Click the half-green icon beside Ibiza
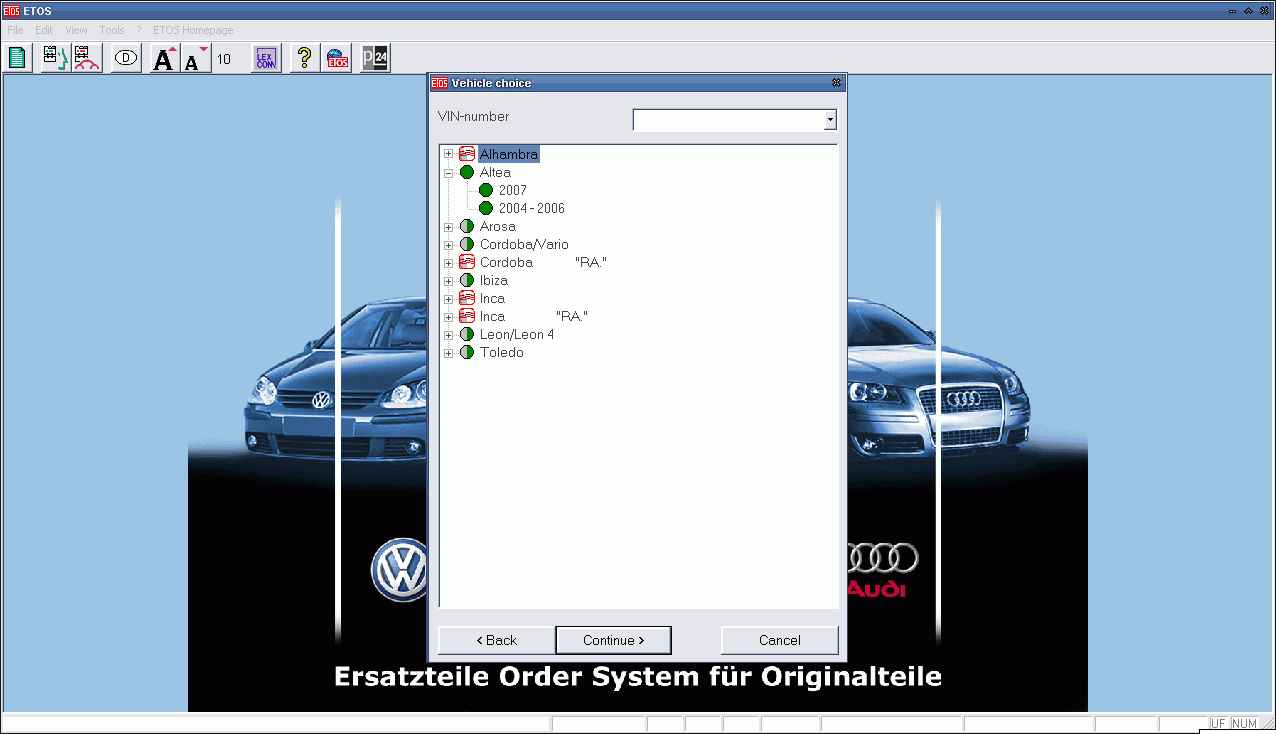The width and height of the screenshot is (1276, 734). click(467, 280)
